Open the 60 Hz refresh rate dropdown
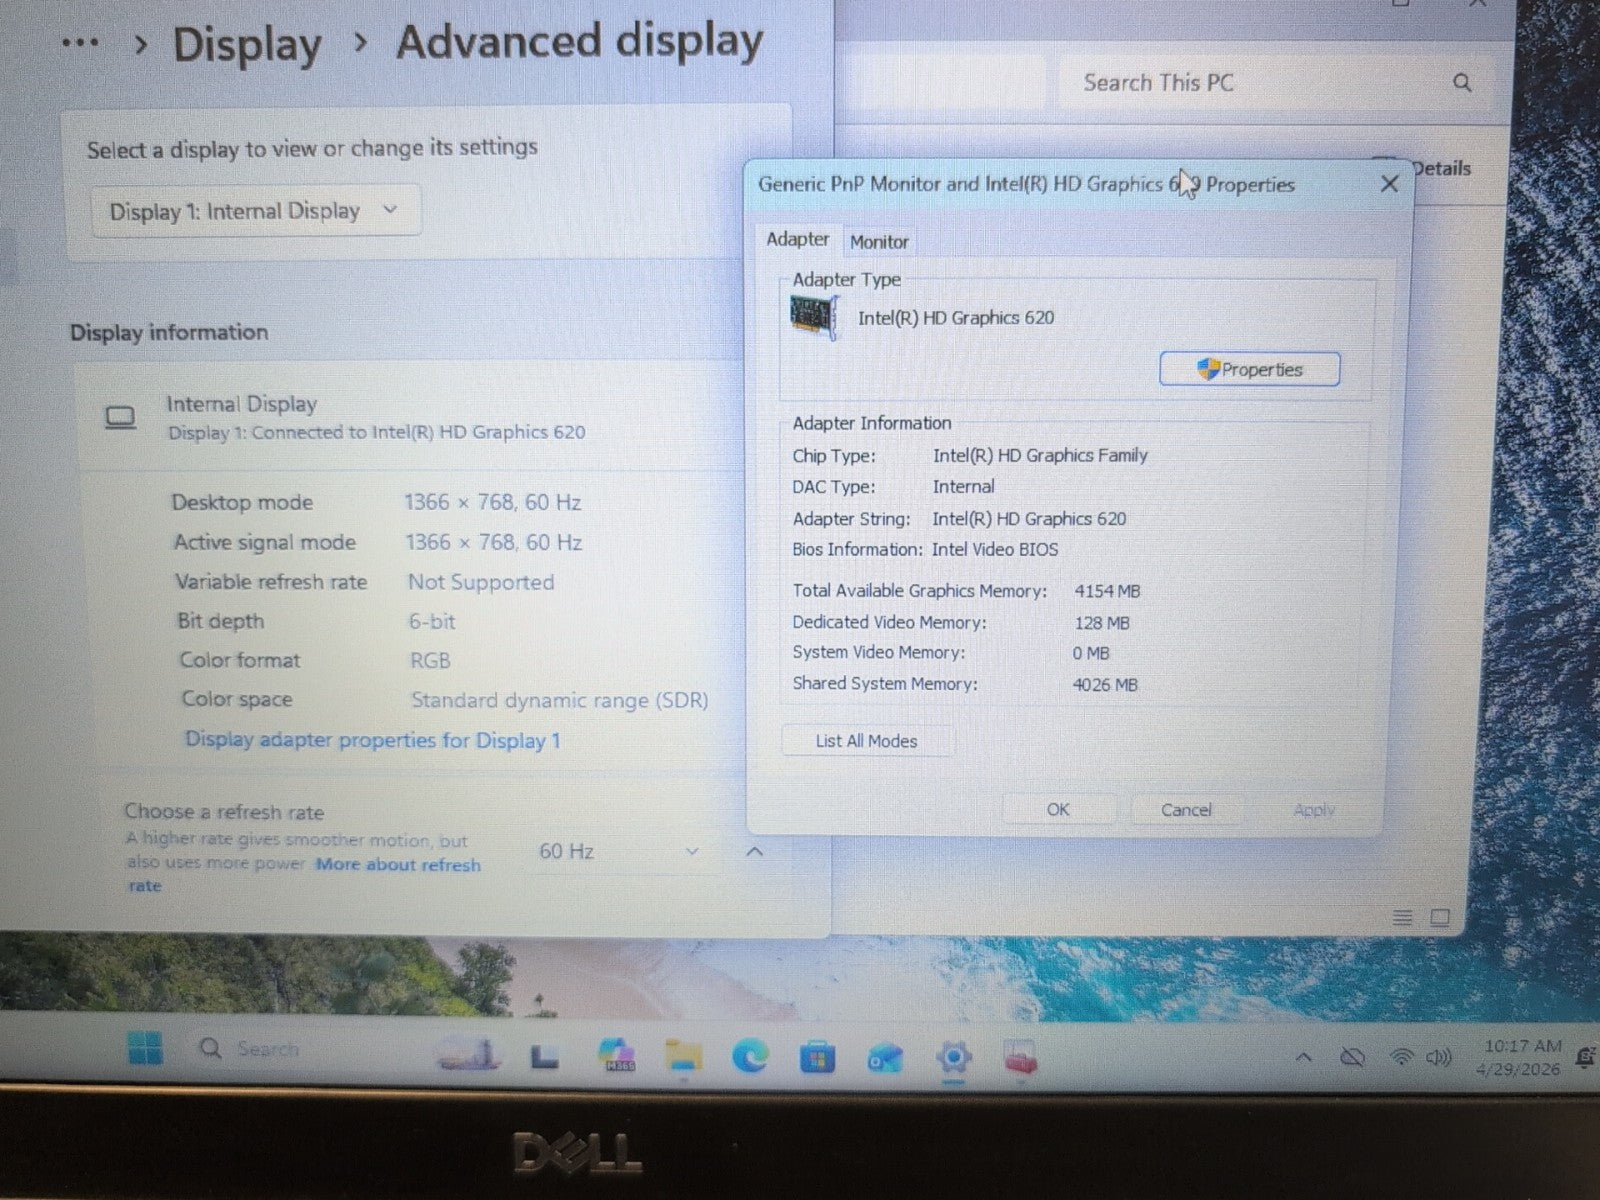This screenshot has height=1200, width=1600. coord(618,851)
